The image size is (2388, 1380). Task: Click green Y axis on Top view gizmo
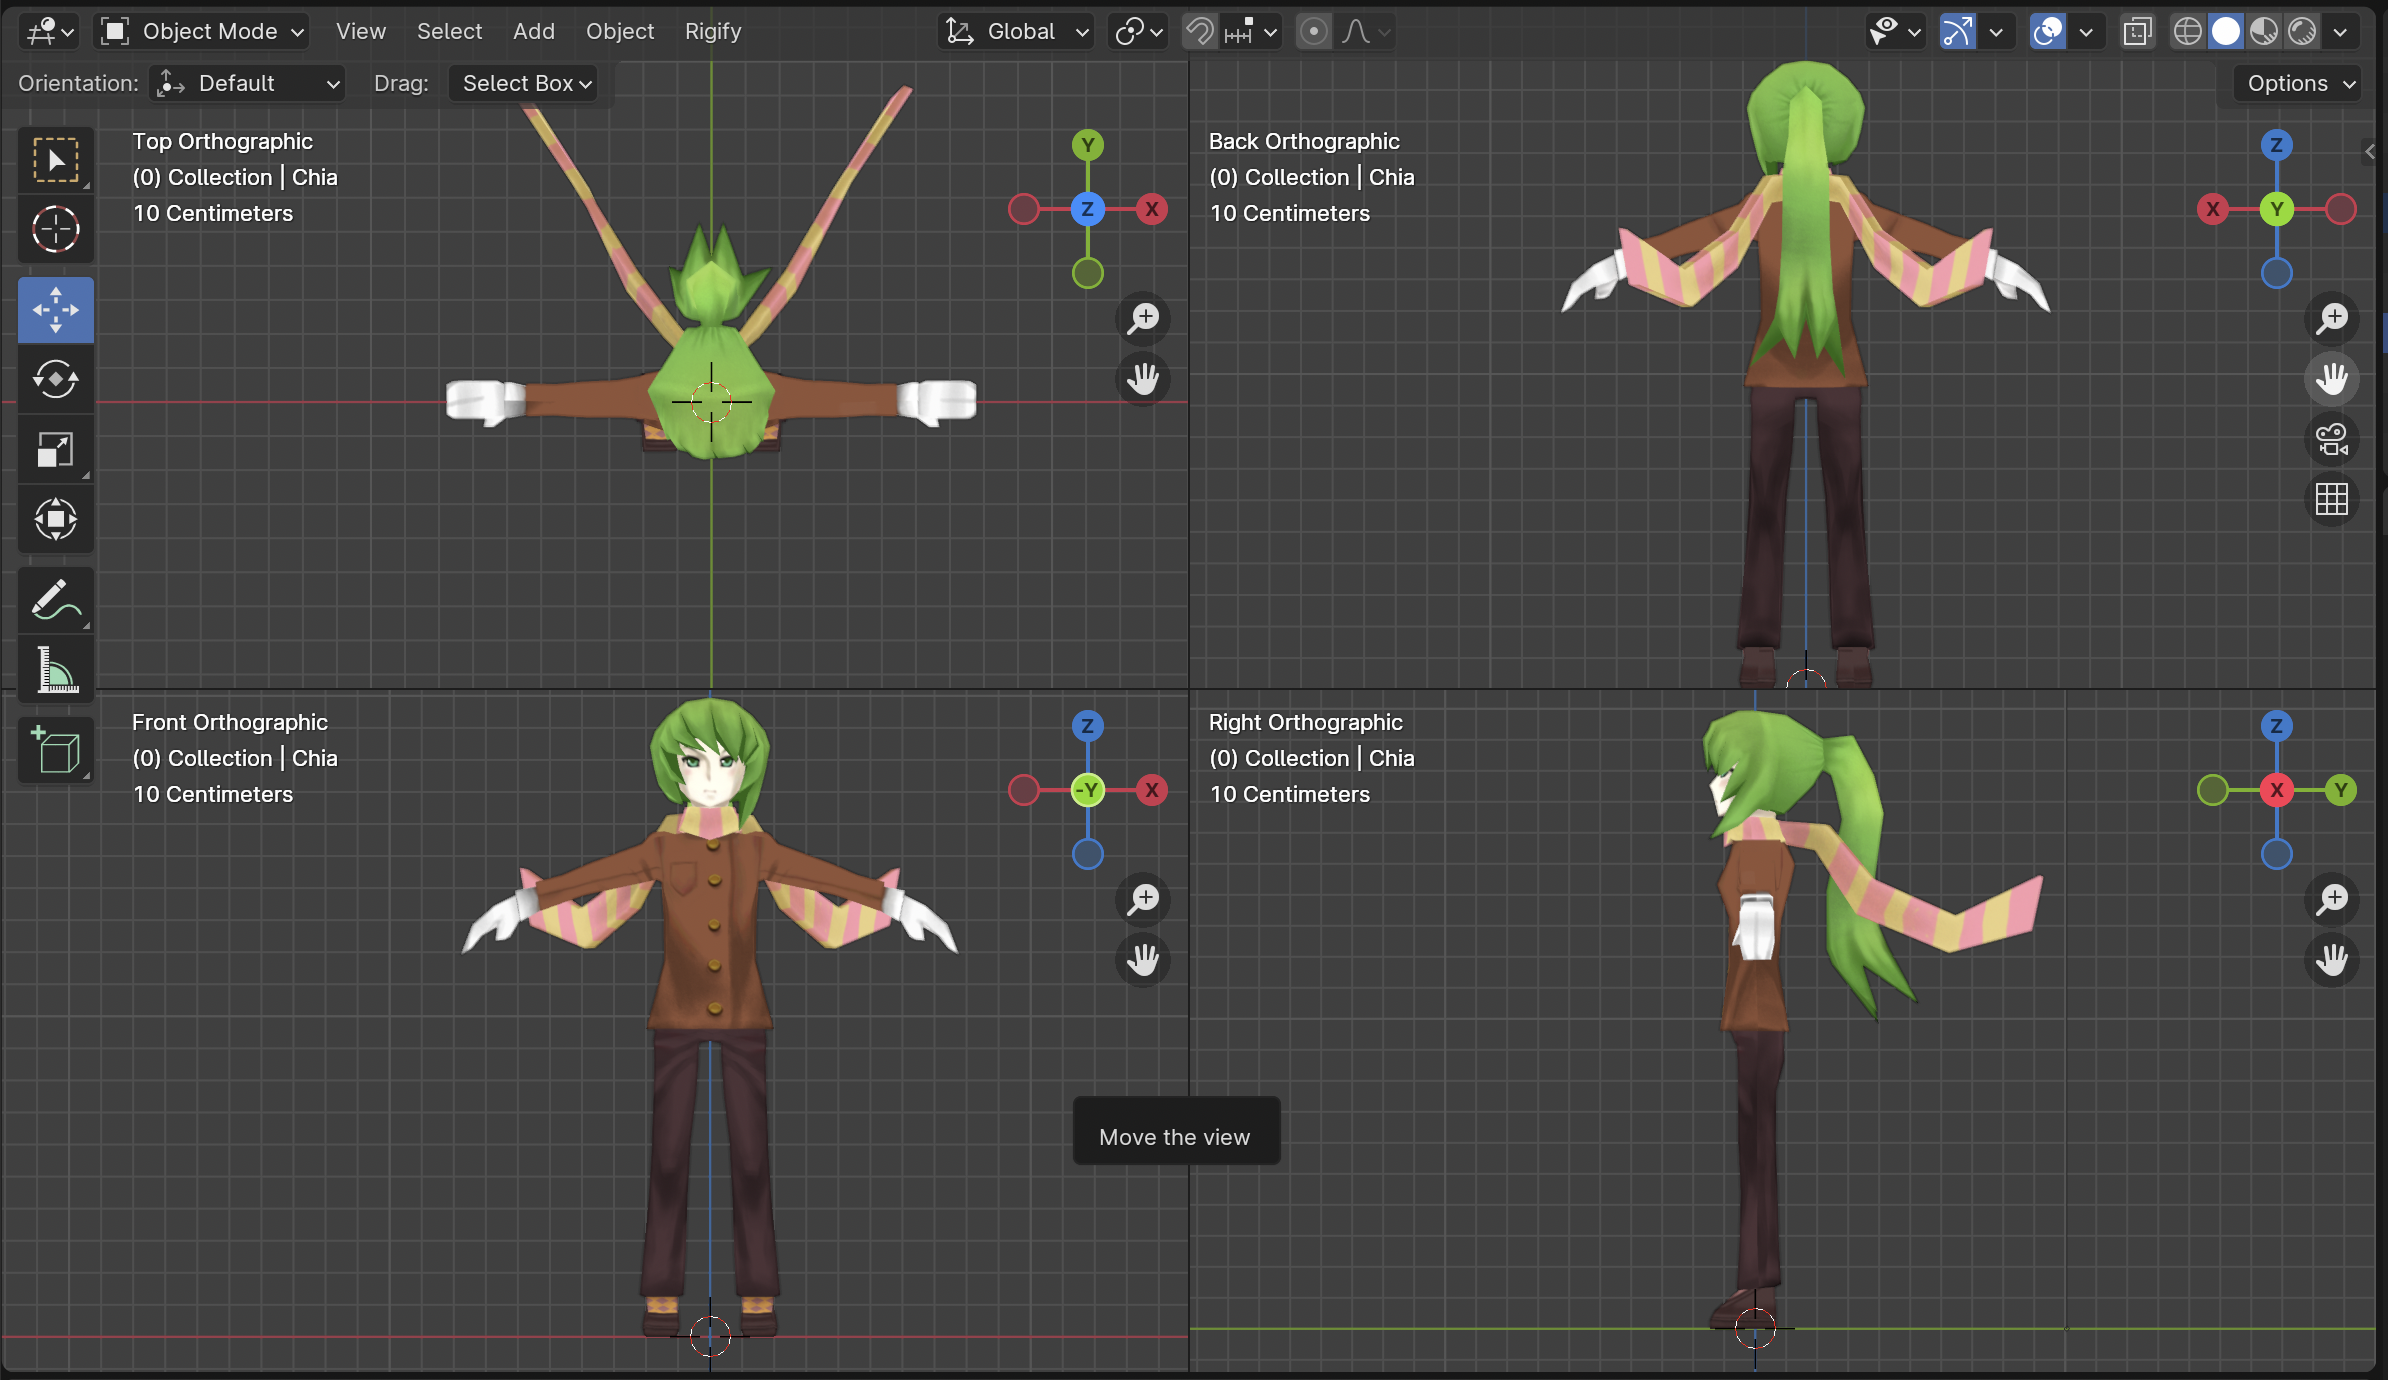click(x=1088, y=145)
